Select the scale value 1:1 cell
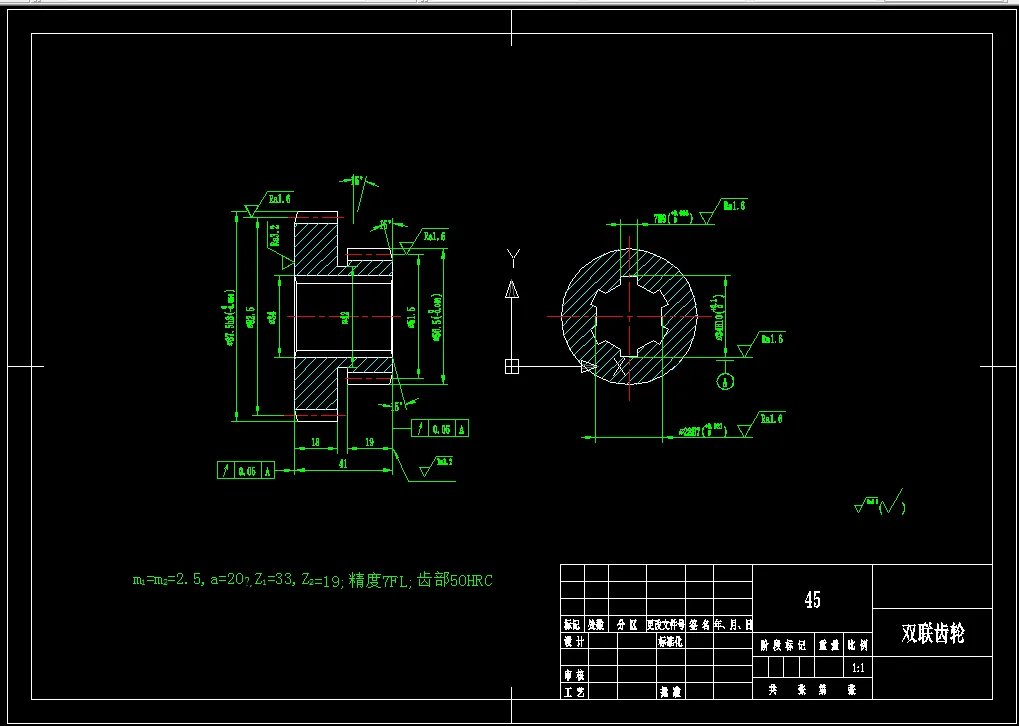This screenshot has height=726, width=1019. pos(858,668)
